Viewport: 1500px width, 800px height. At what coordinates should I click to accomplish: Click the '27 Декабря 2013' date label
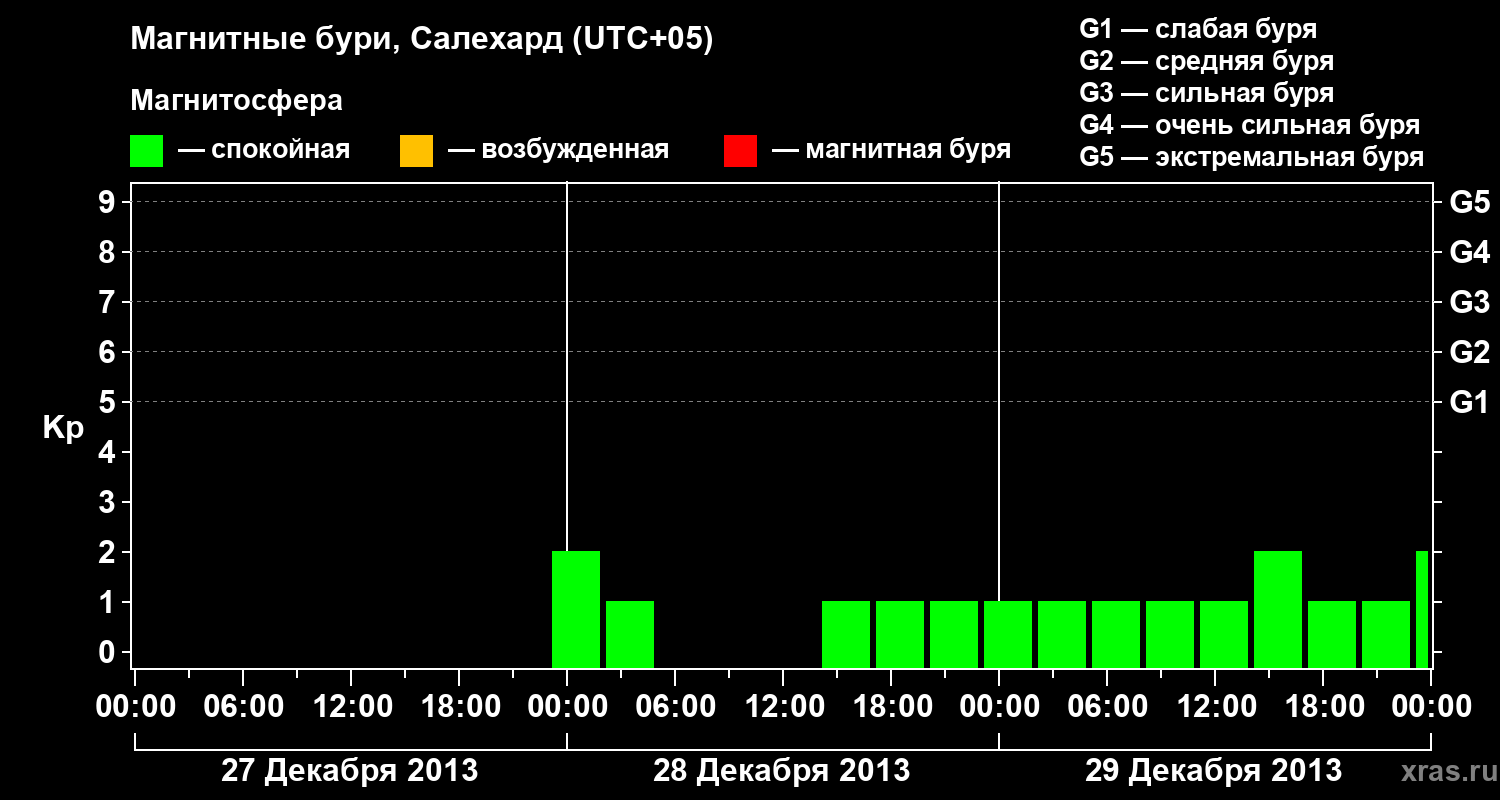click(x=350, y=771)
